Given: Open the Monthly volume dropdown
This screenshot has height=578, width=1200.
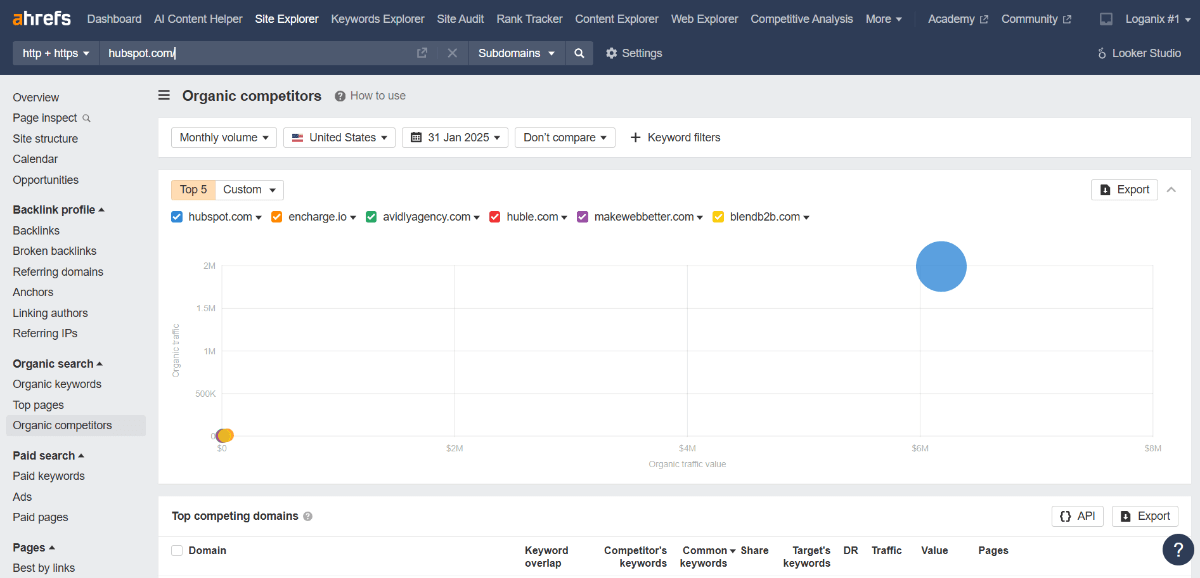Looking at the screenshot, I should click(x=224, y=137).
